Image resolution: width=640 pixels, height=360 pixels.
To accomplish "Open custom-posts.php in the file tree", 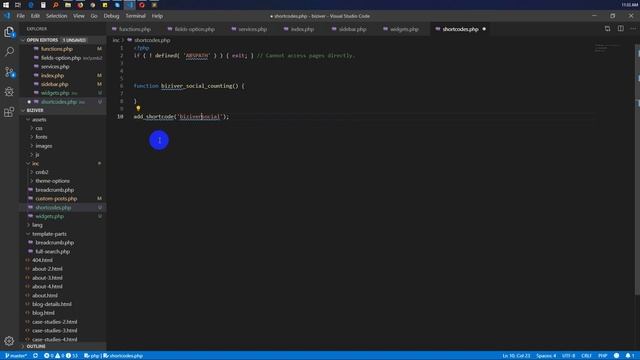I will [x=63, y=198].
